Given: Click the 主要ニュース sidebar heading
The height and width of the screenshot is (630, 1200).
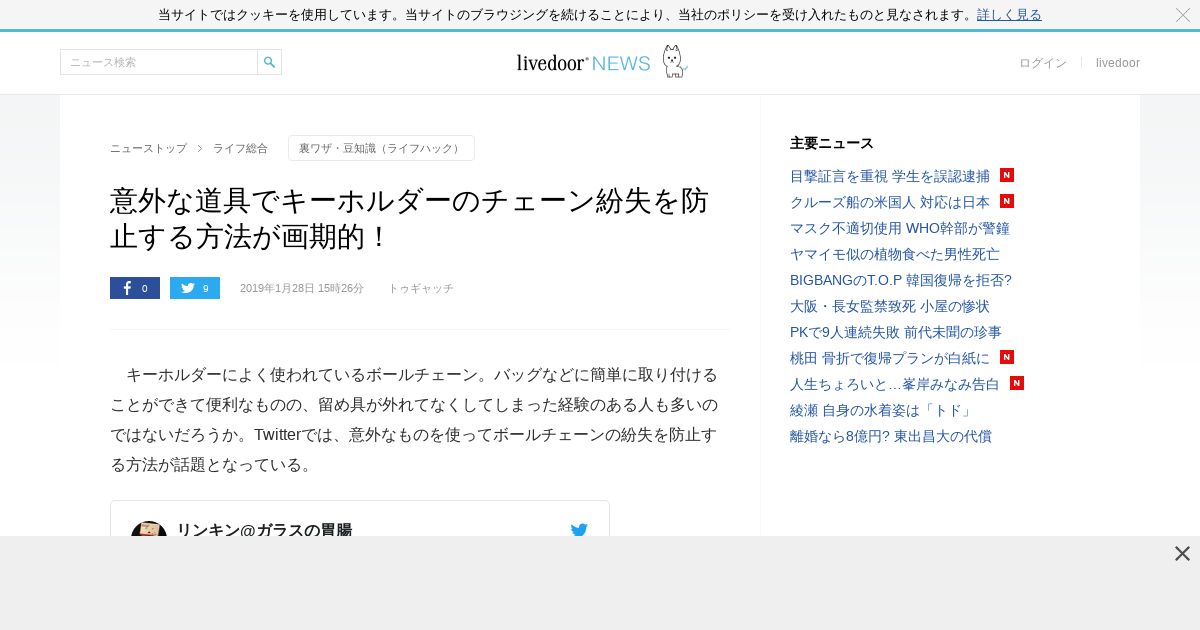Looking at the screenshot, I should tap(832, 143).
